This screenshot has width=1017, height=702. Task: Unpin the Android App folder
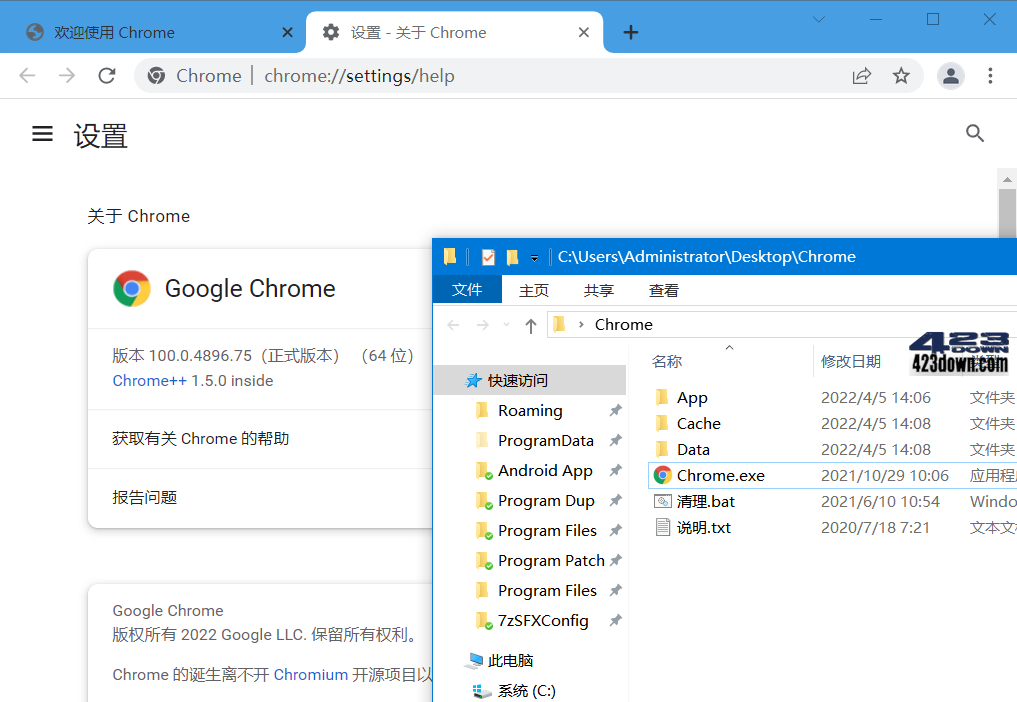(x=616, y=470)
